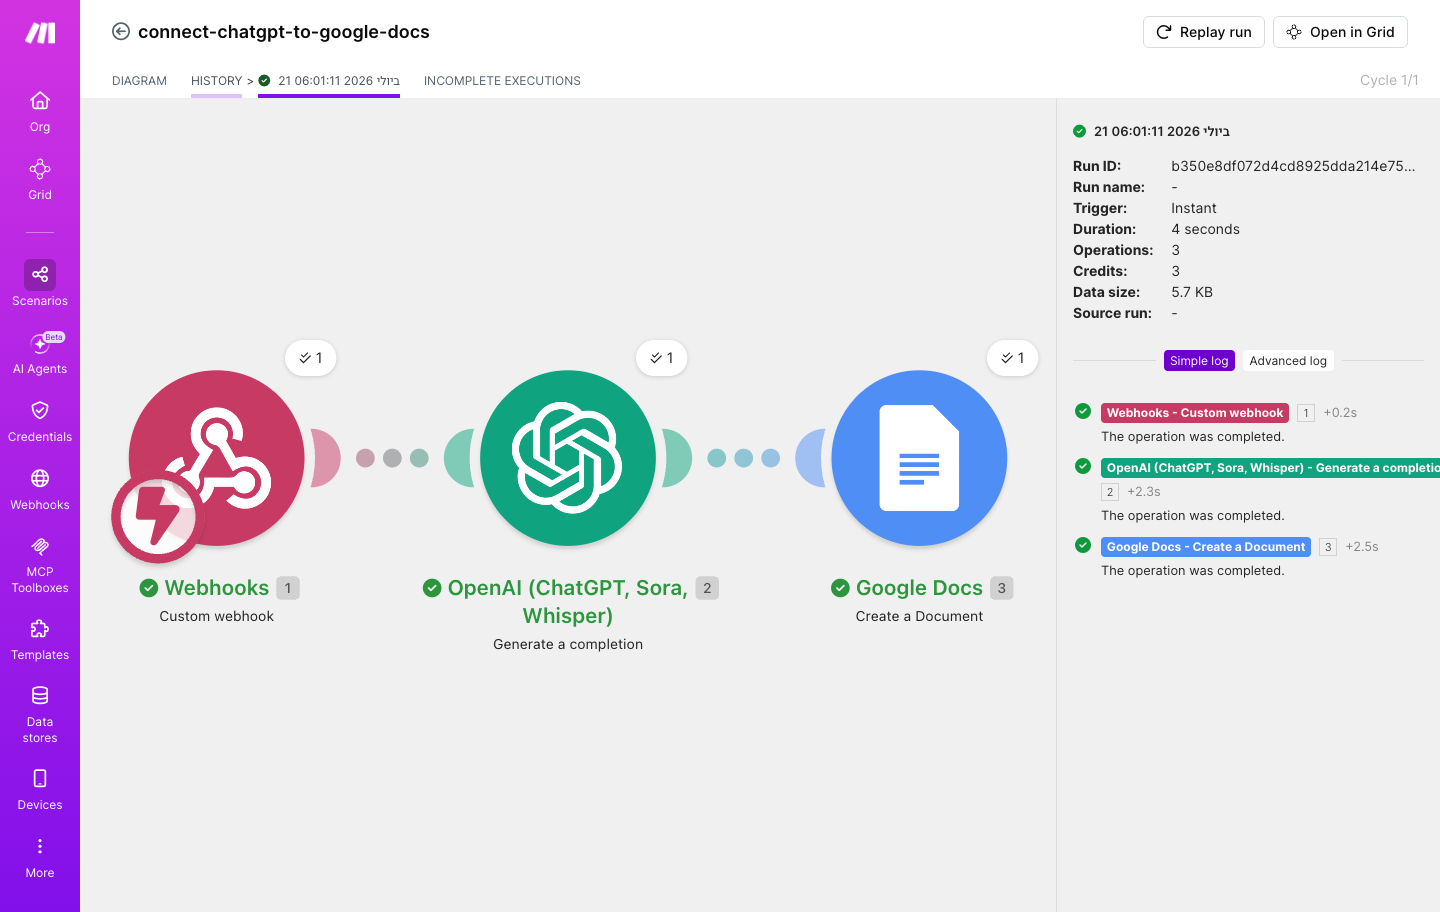Open MCP Toolboxes
Viewport: 1440px width, 912px height.
pyautogui.click(x=40, y=564)
